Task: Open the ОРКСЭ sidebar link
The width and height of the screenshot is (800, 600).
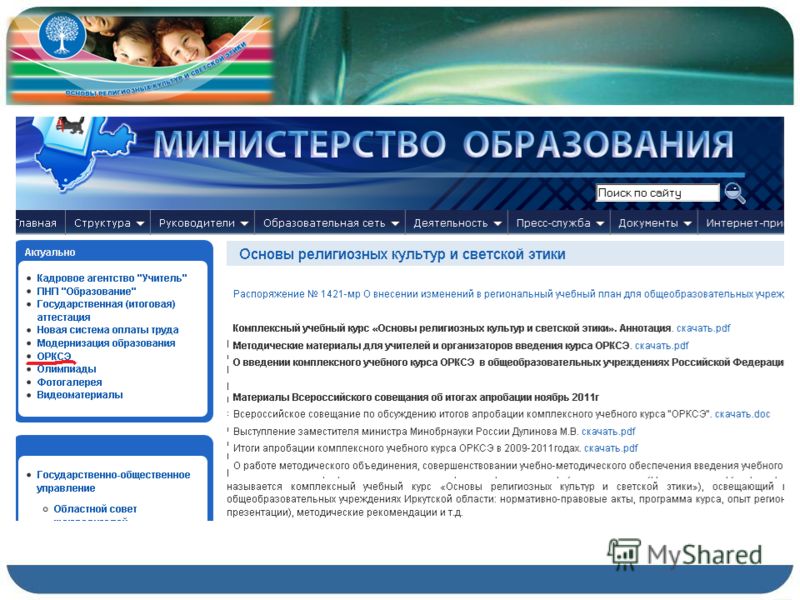Action: (x=54, y=356)
